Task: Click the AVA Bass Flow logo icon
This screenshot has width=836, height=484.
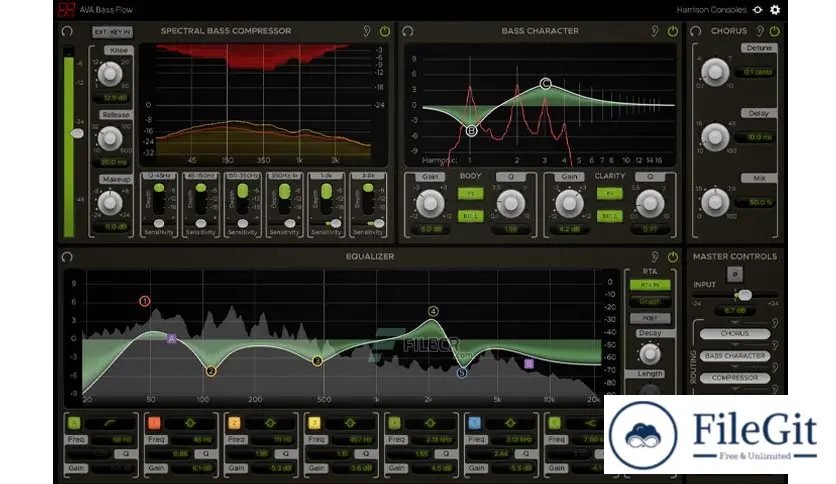Action: tap(67, 10)
